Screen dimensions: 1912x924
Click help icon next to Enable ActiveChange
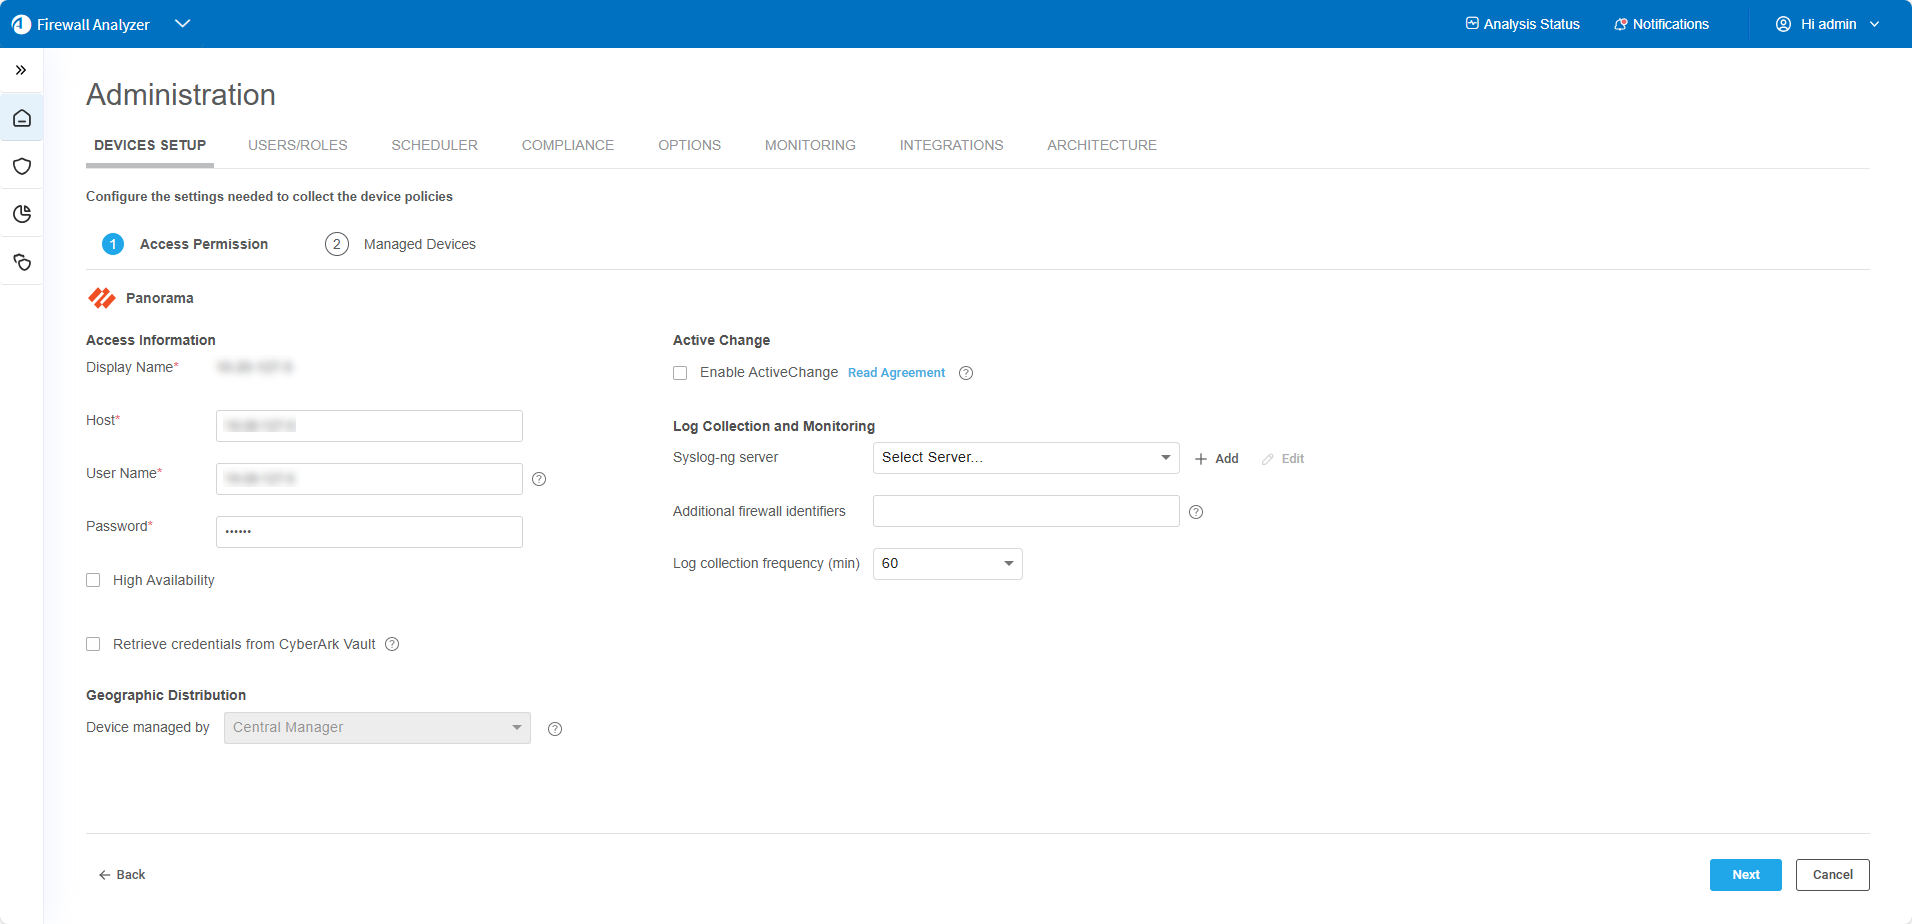click(x=966, y=373)
